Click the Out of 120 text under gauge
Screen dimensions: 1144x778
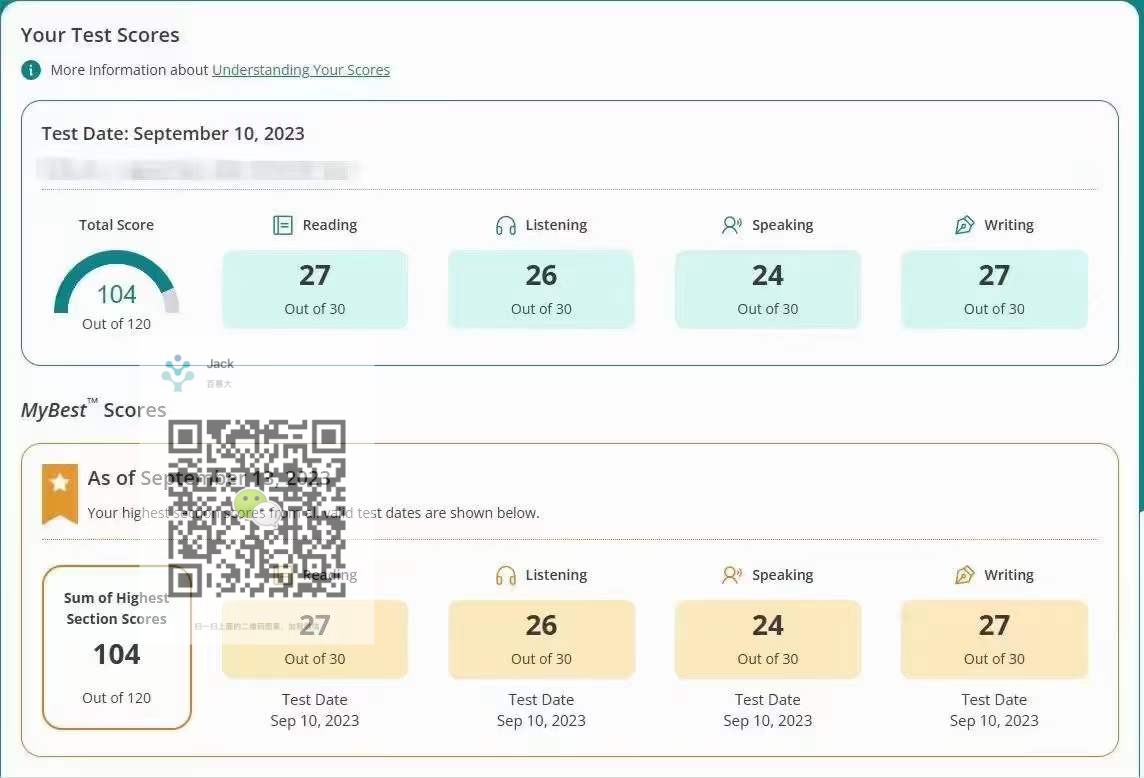116,324
